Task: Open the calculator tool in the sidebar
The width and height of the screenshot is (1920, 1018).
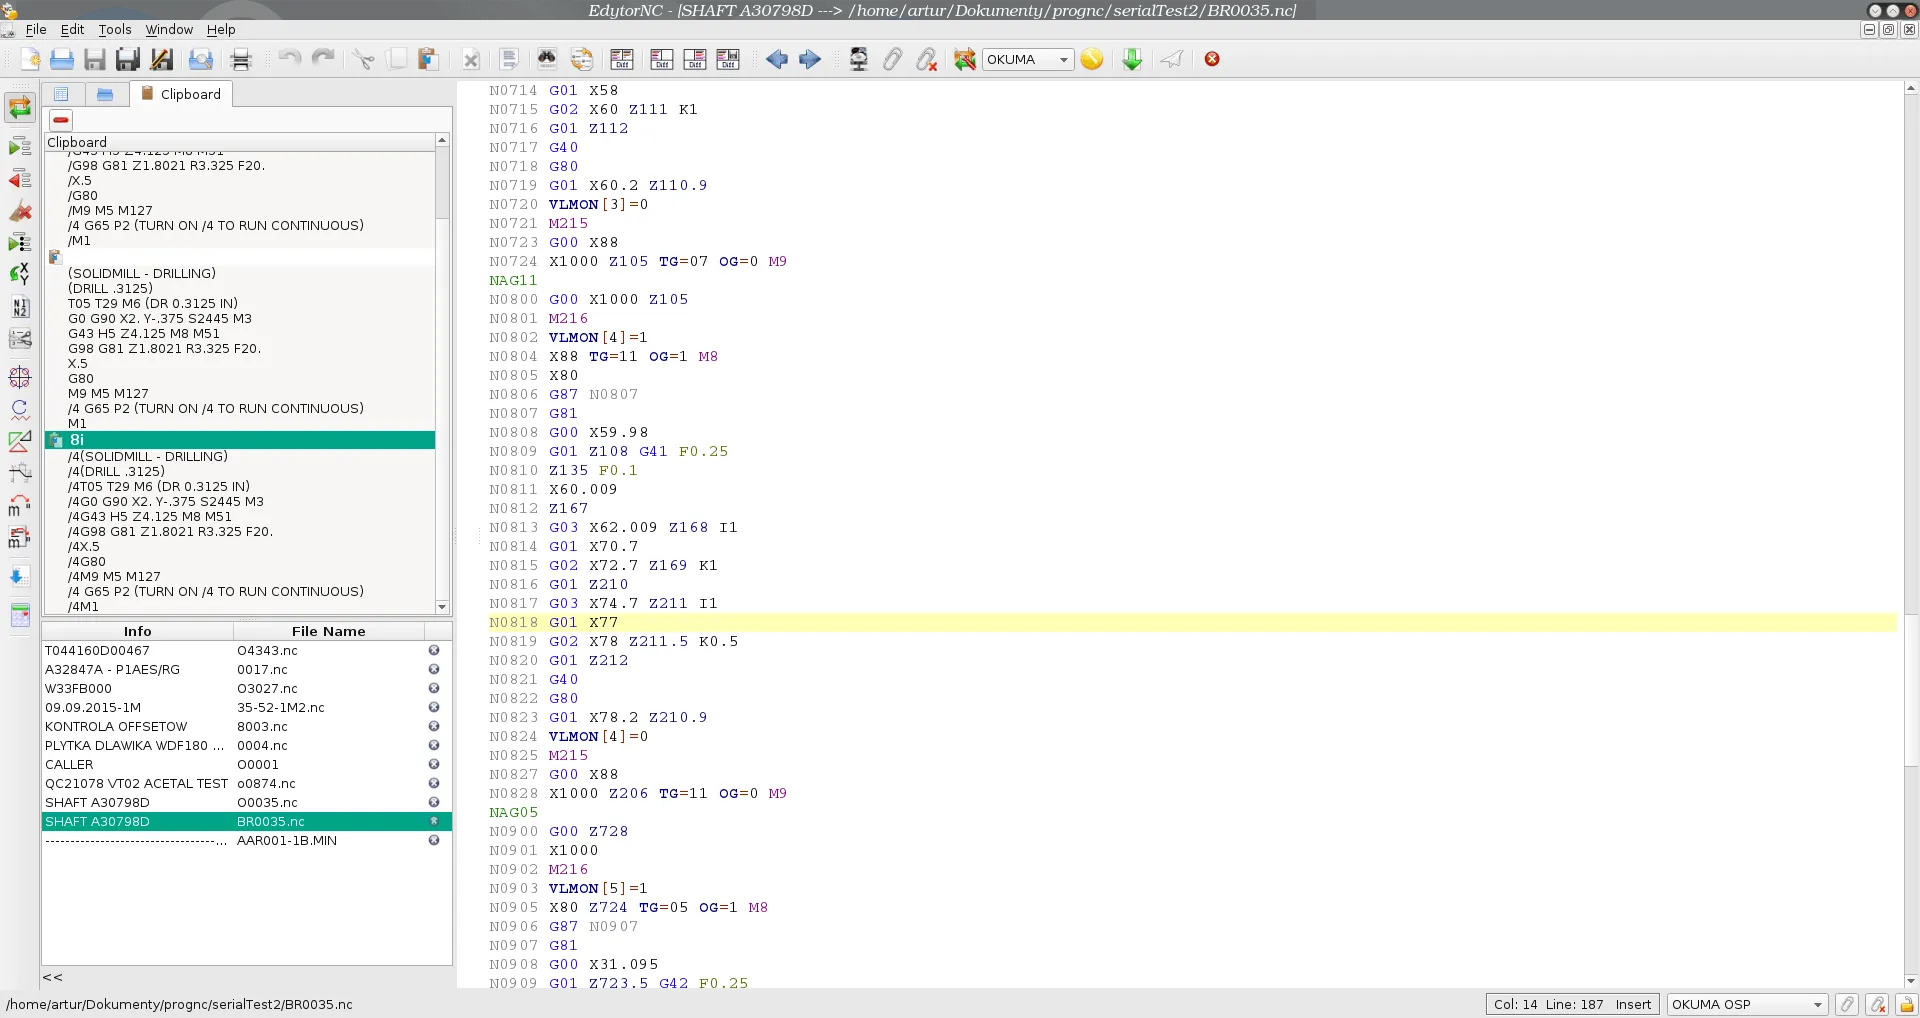Action: click(x=20, y=615)
